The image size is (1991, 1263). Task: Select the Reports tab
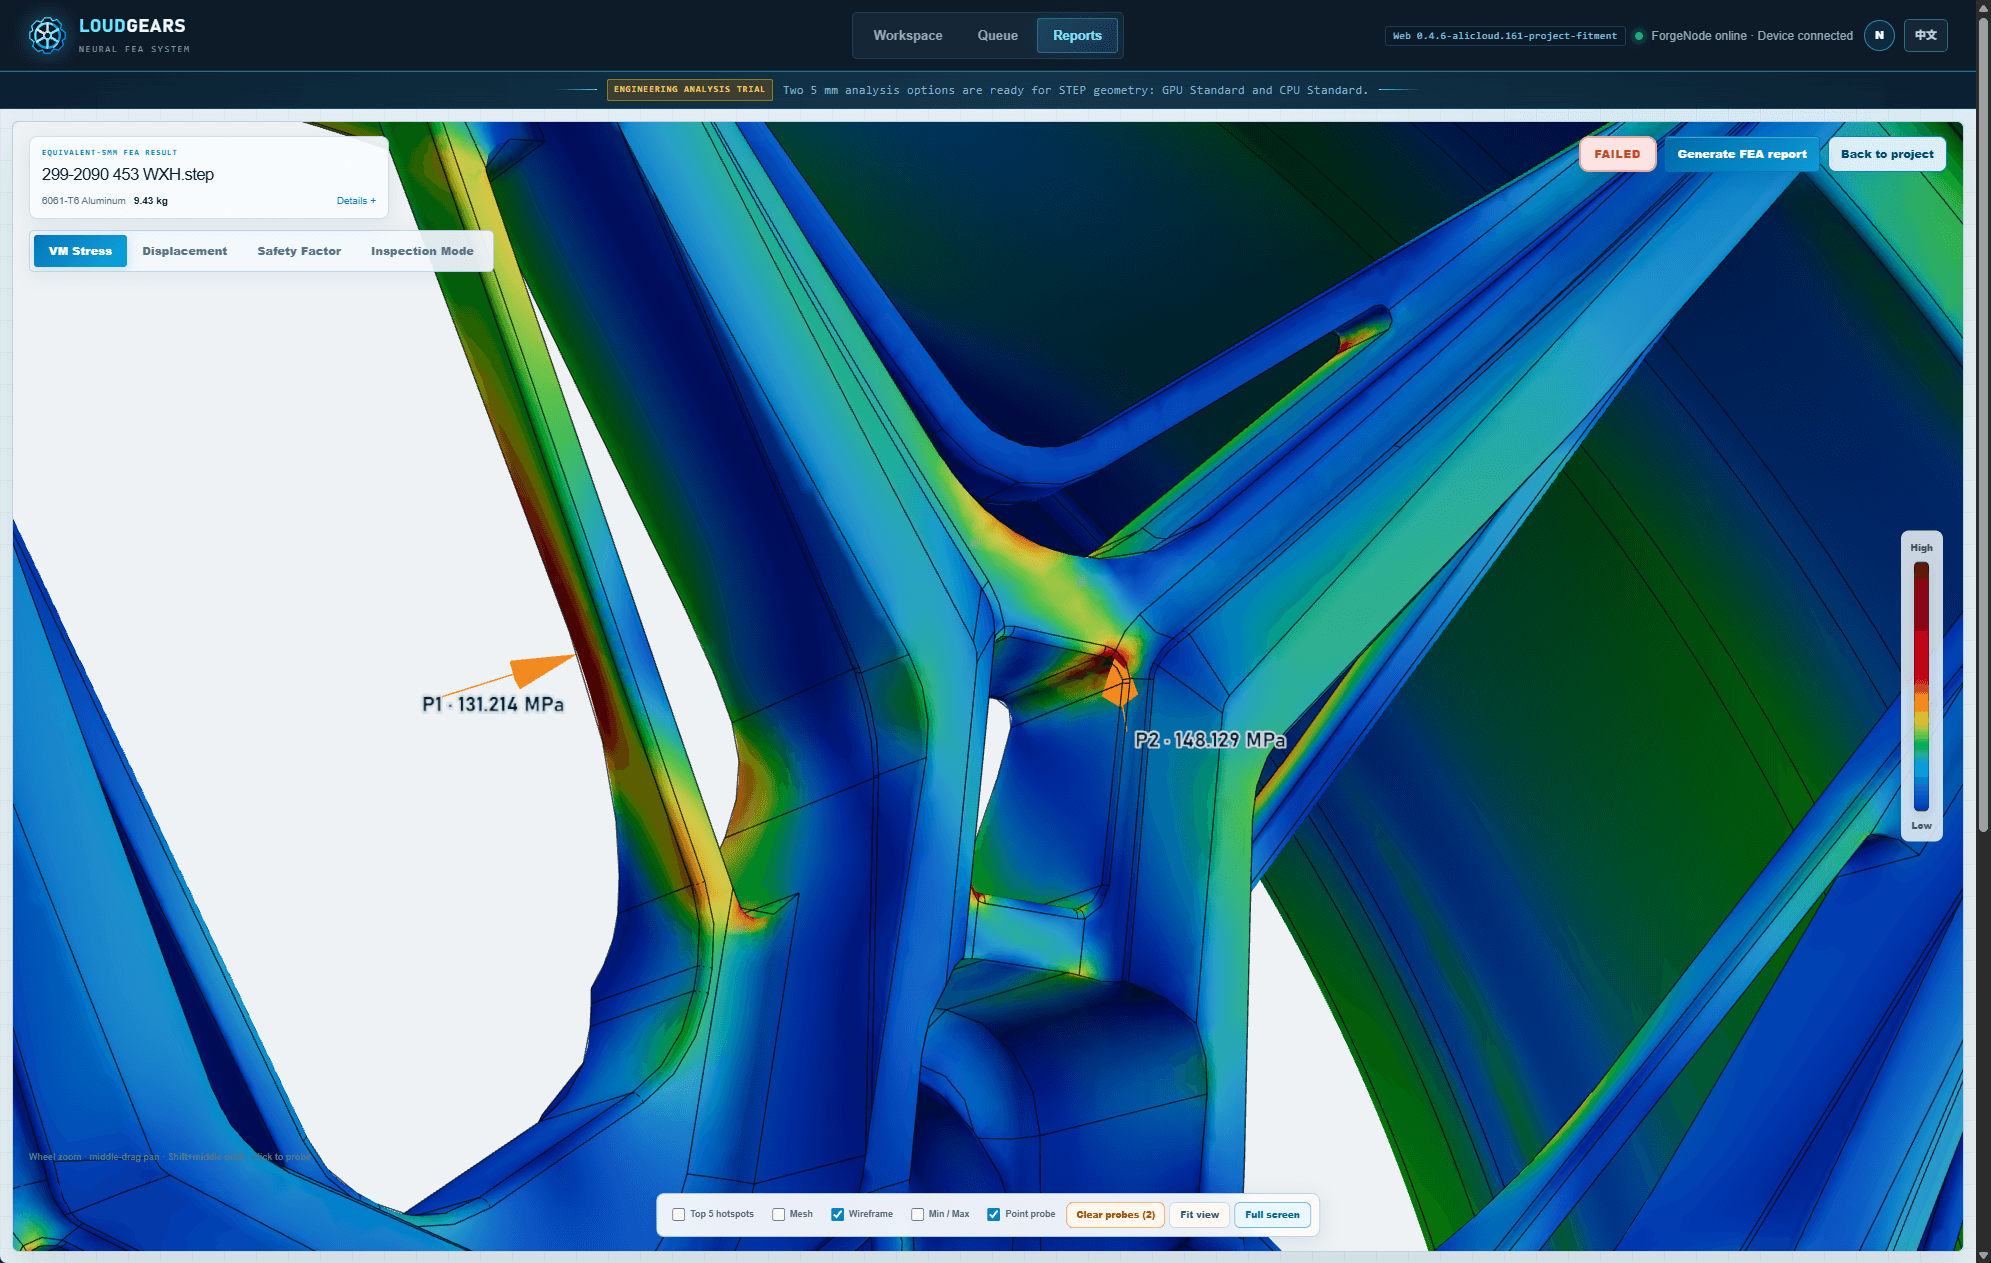1077,35
